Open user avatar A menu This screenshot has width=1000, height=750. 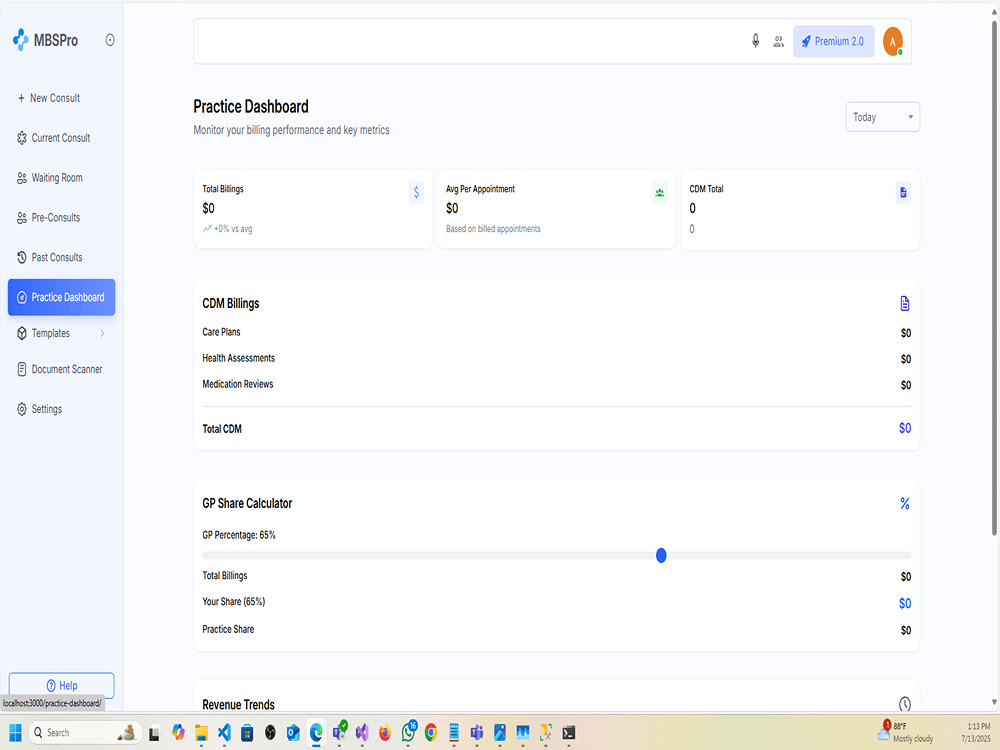(x=893, y=41)
